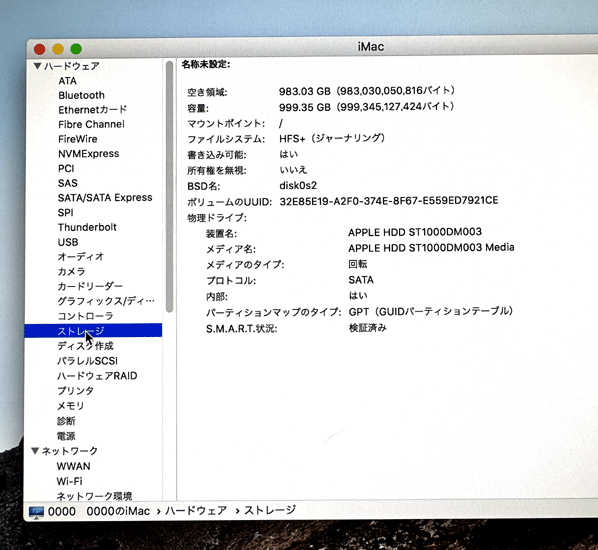The height and width of the screenshot is (550, 598).
Task: Click the volume UUID 32E85E19 value
Action: coord(389,201)
